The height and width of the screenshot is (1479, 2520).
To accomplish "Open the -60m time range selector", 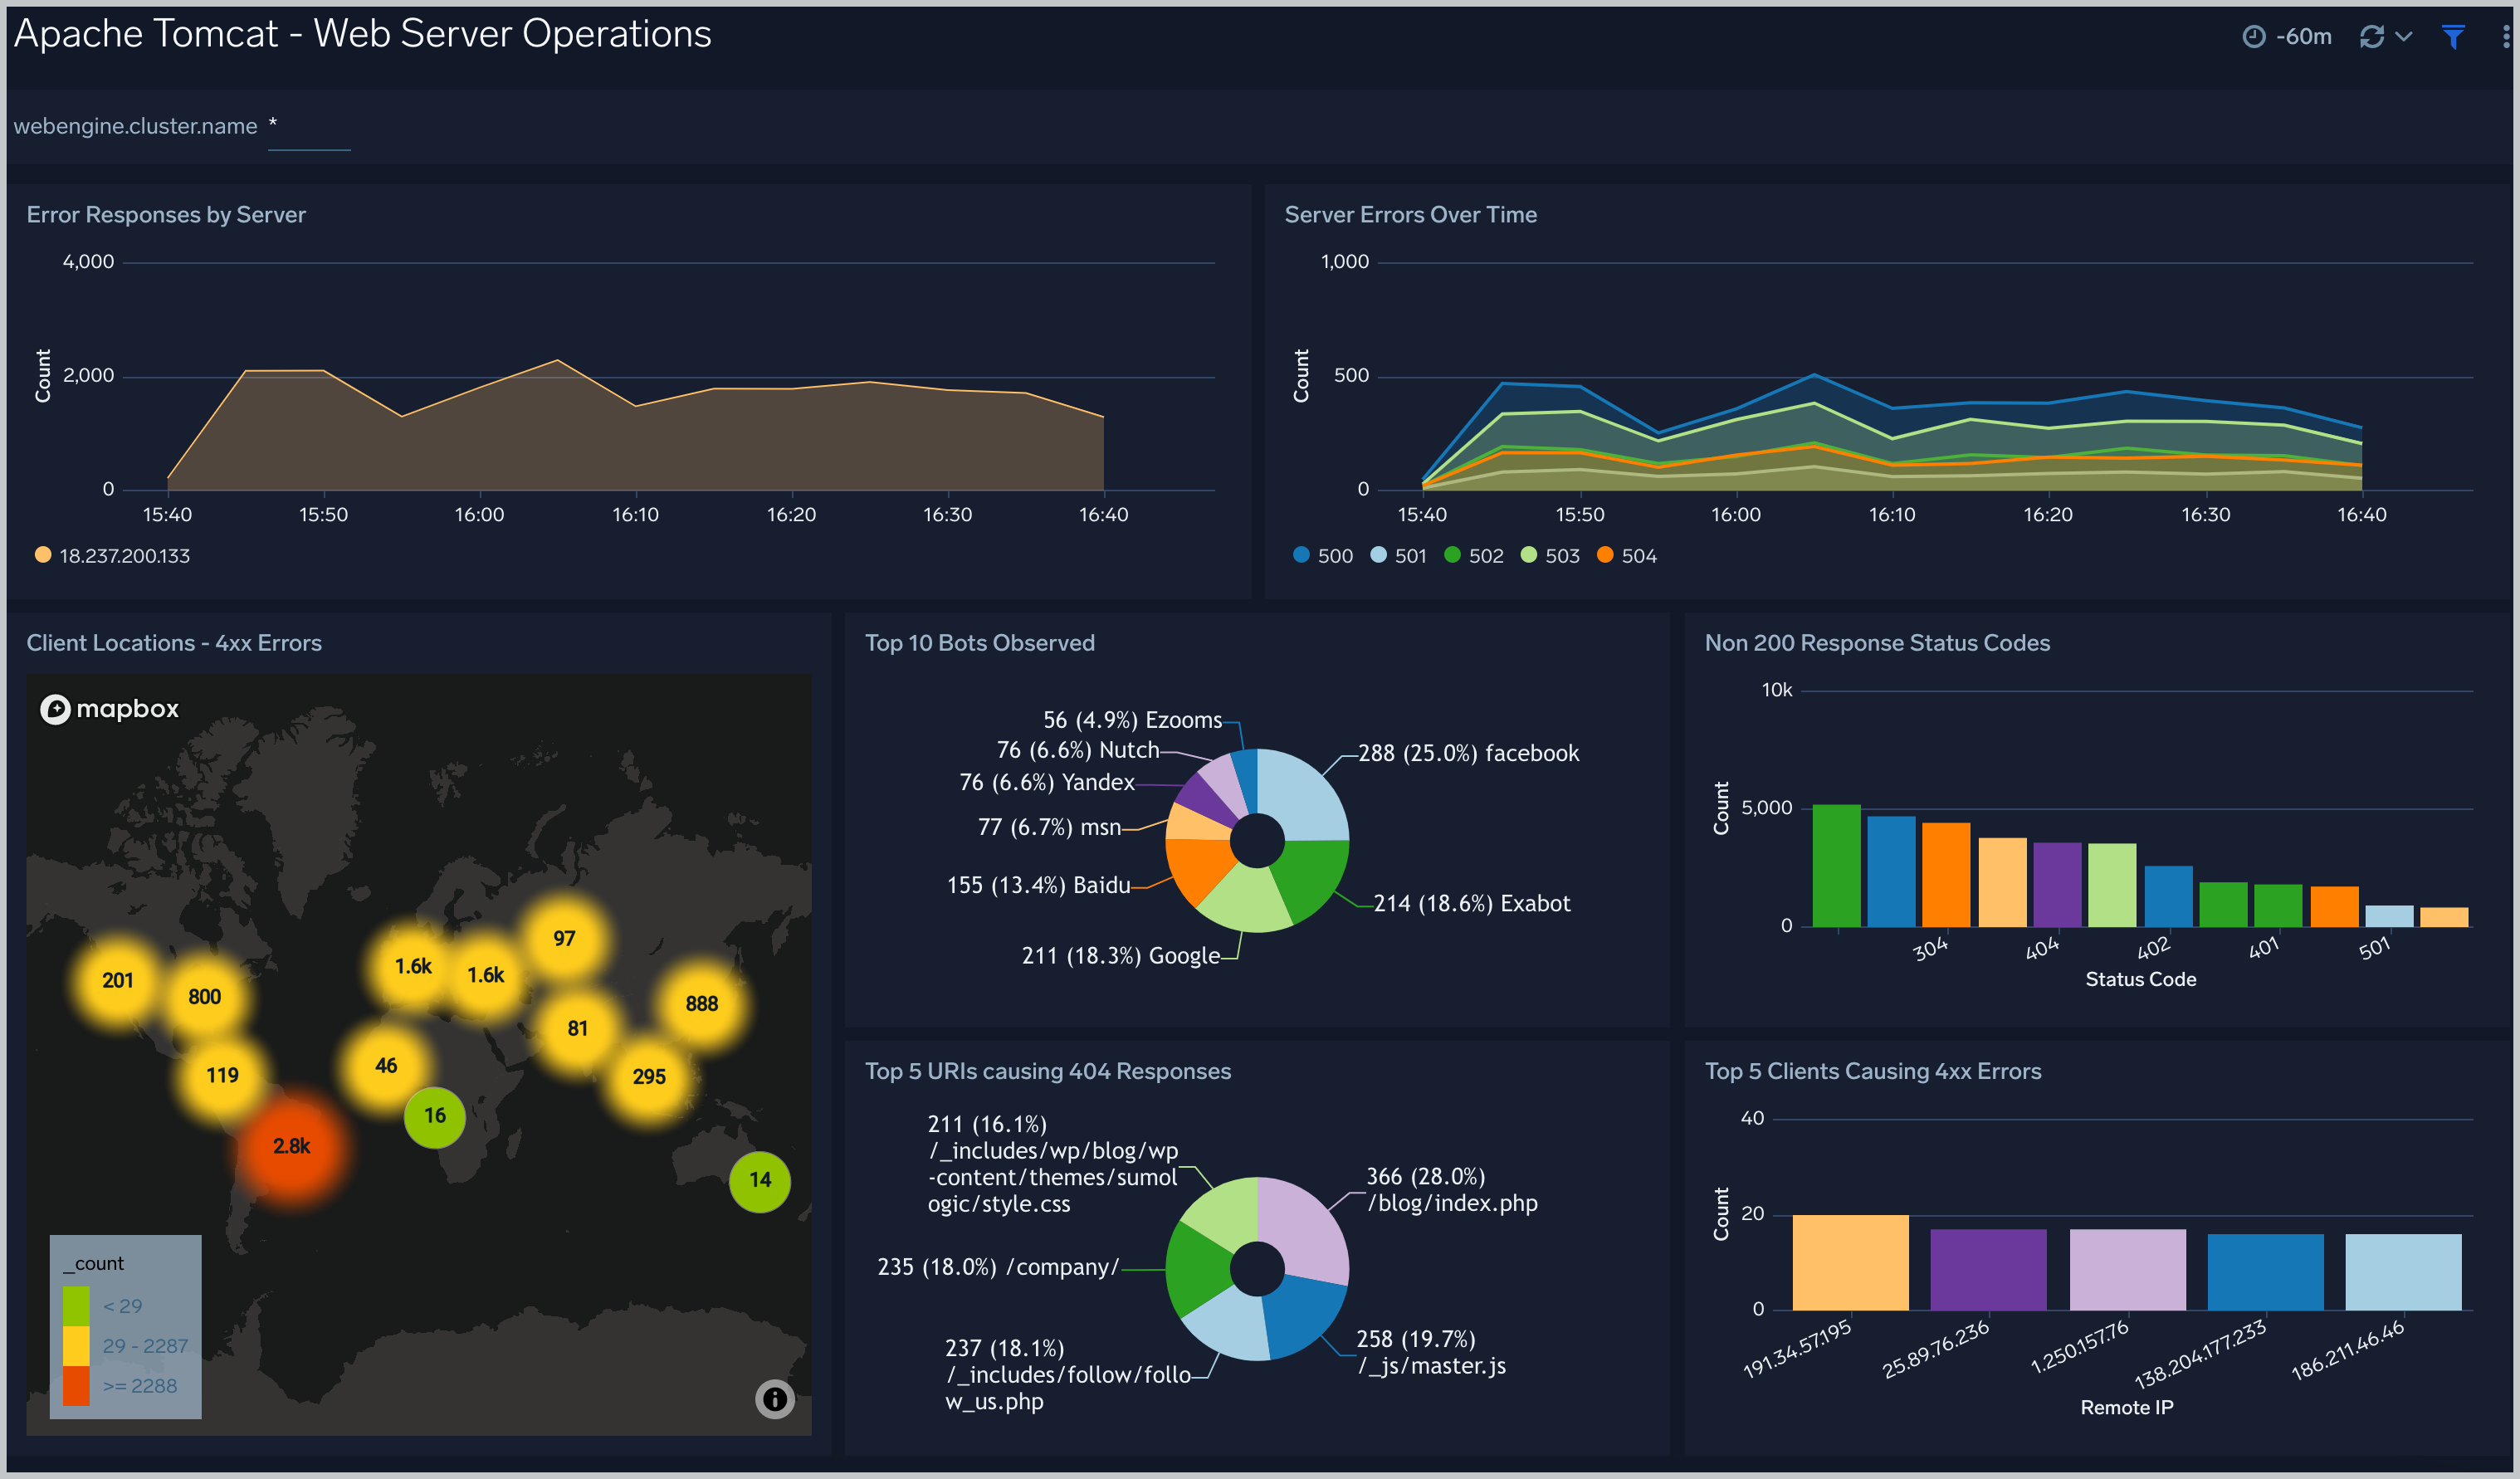I will click(x=2286, y=37).
